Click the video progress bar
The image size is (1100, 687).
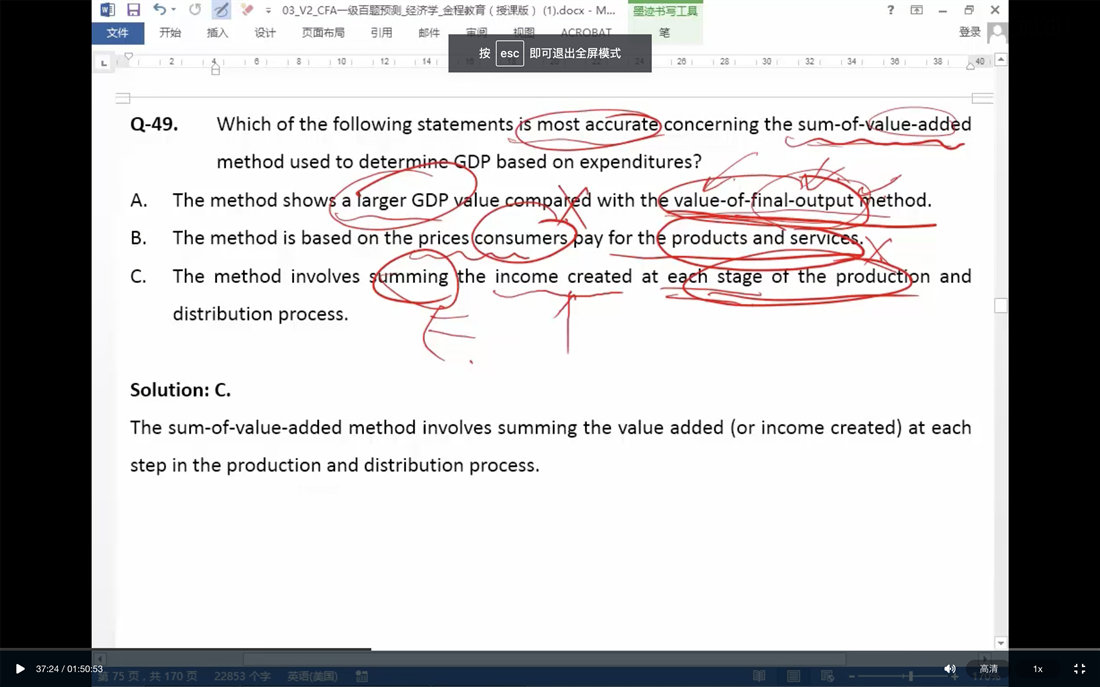[550, 649]
